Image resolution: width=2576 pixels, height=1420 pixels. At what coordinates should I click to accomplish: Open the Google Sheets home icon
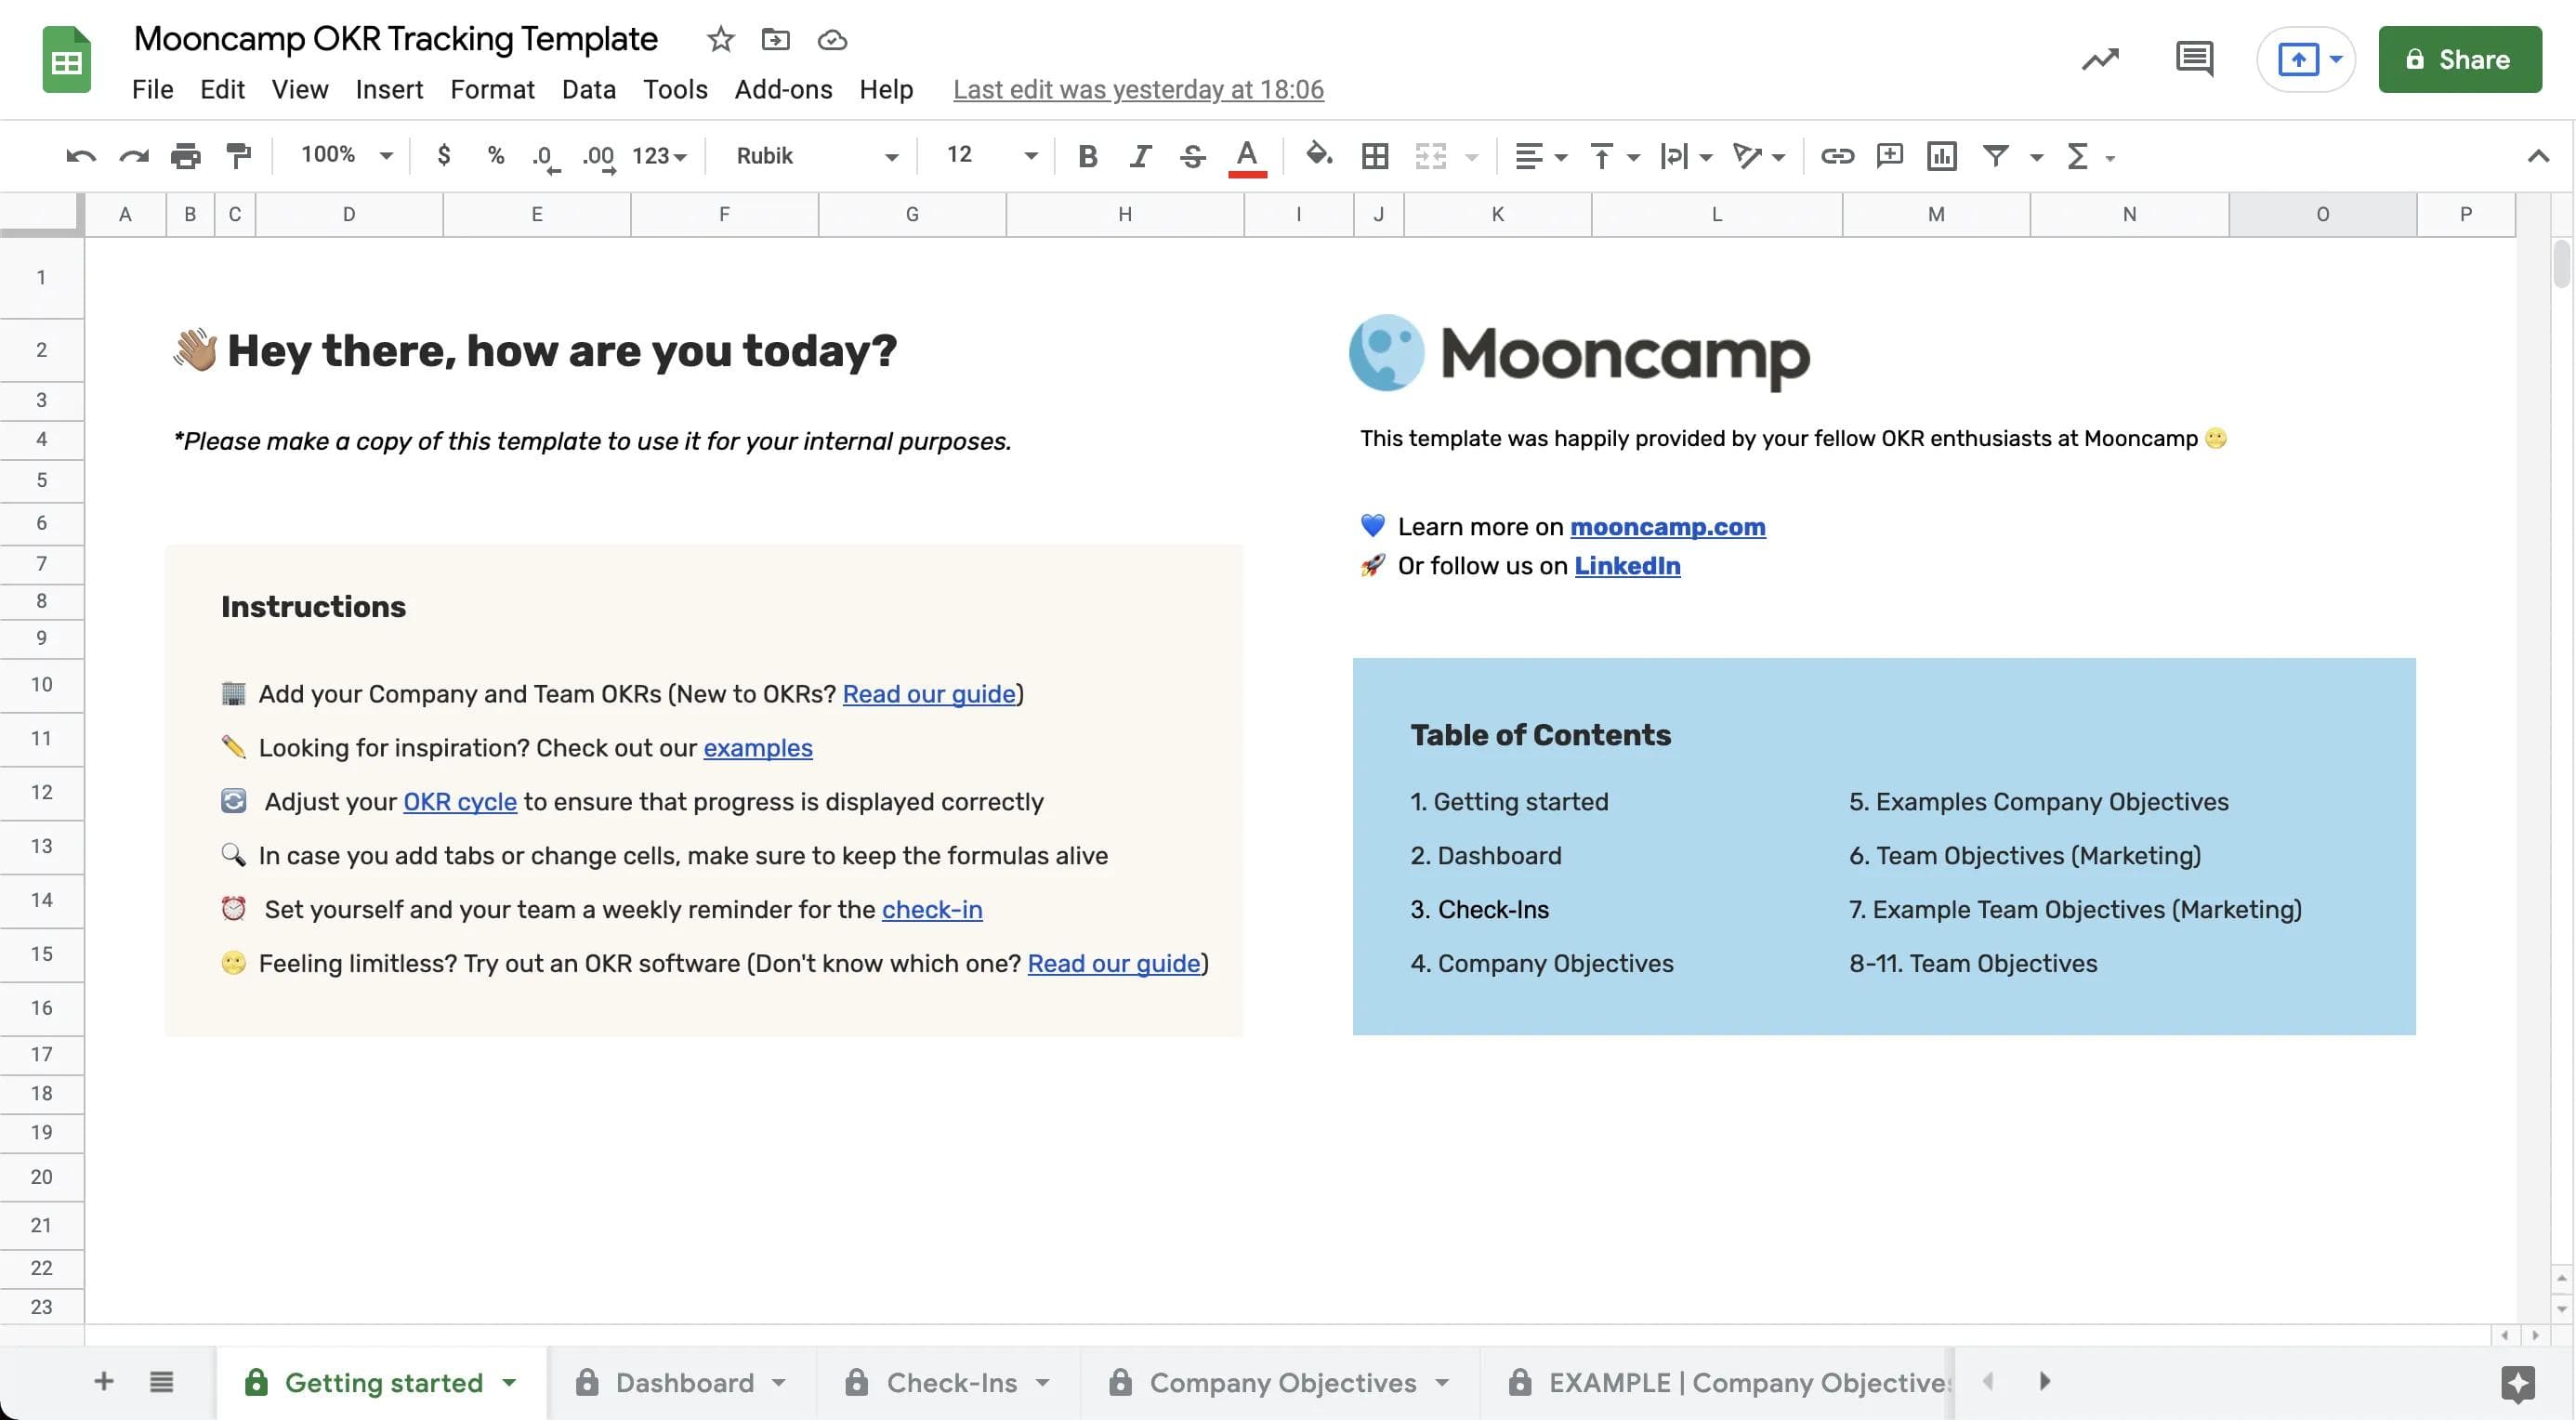[x=66, y=59]
